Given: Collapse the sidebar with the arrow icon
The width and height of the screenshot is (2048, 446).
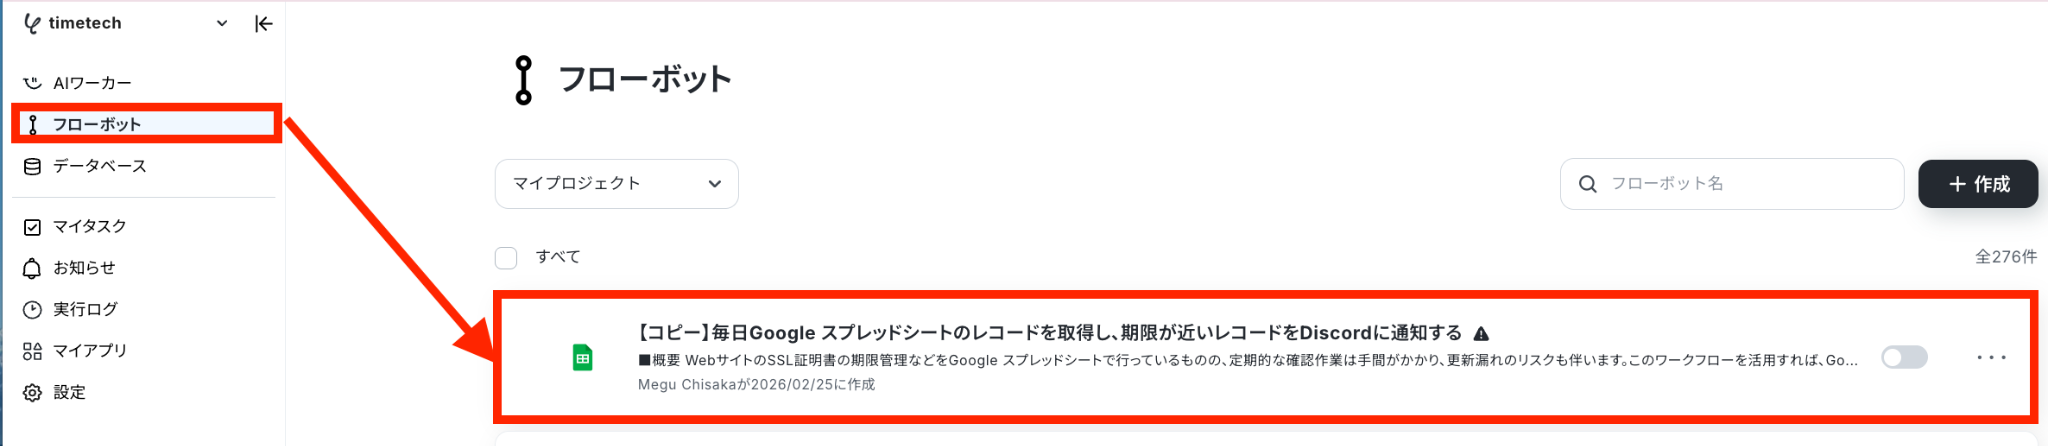Looking at the screenshot, I should click(263, 23).
